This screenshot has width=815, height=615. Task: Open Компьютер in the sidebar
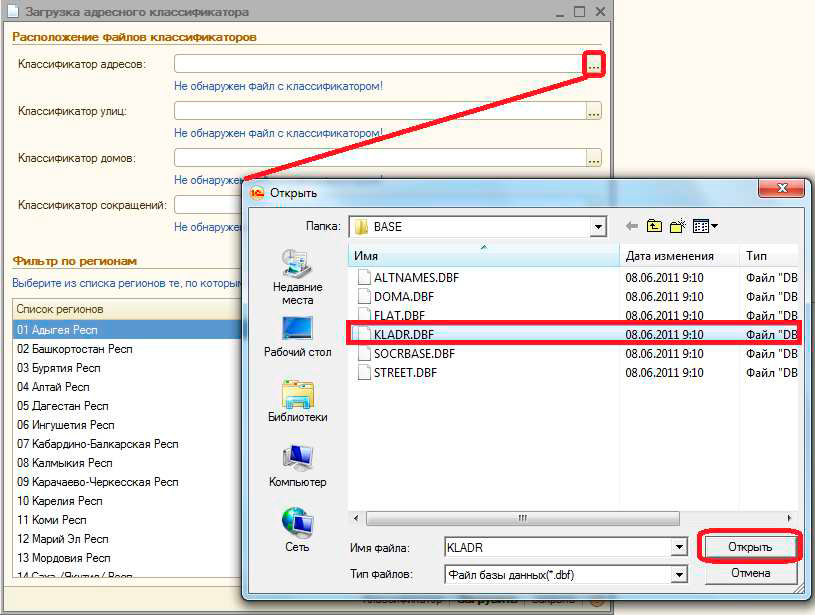click(297, 467)
